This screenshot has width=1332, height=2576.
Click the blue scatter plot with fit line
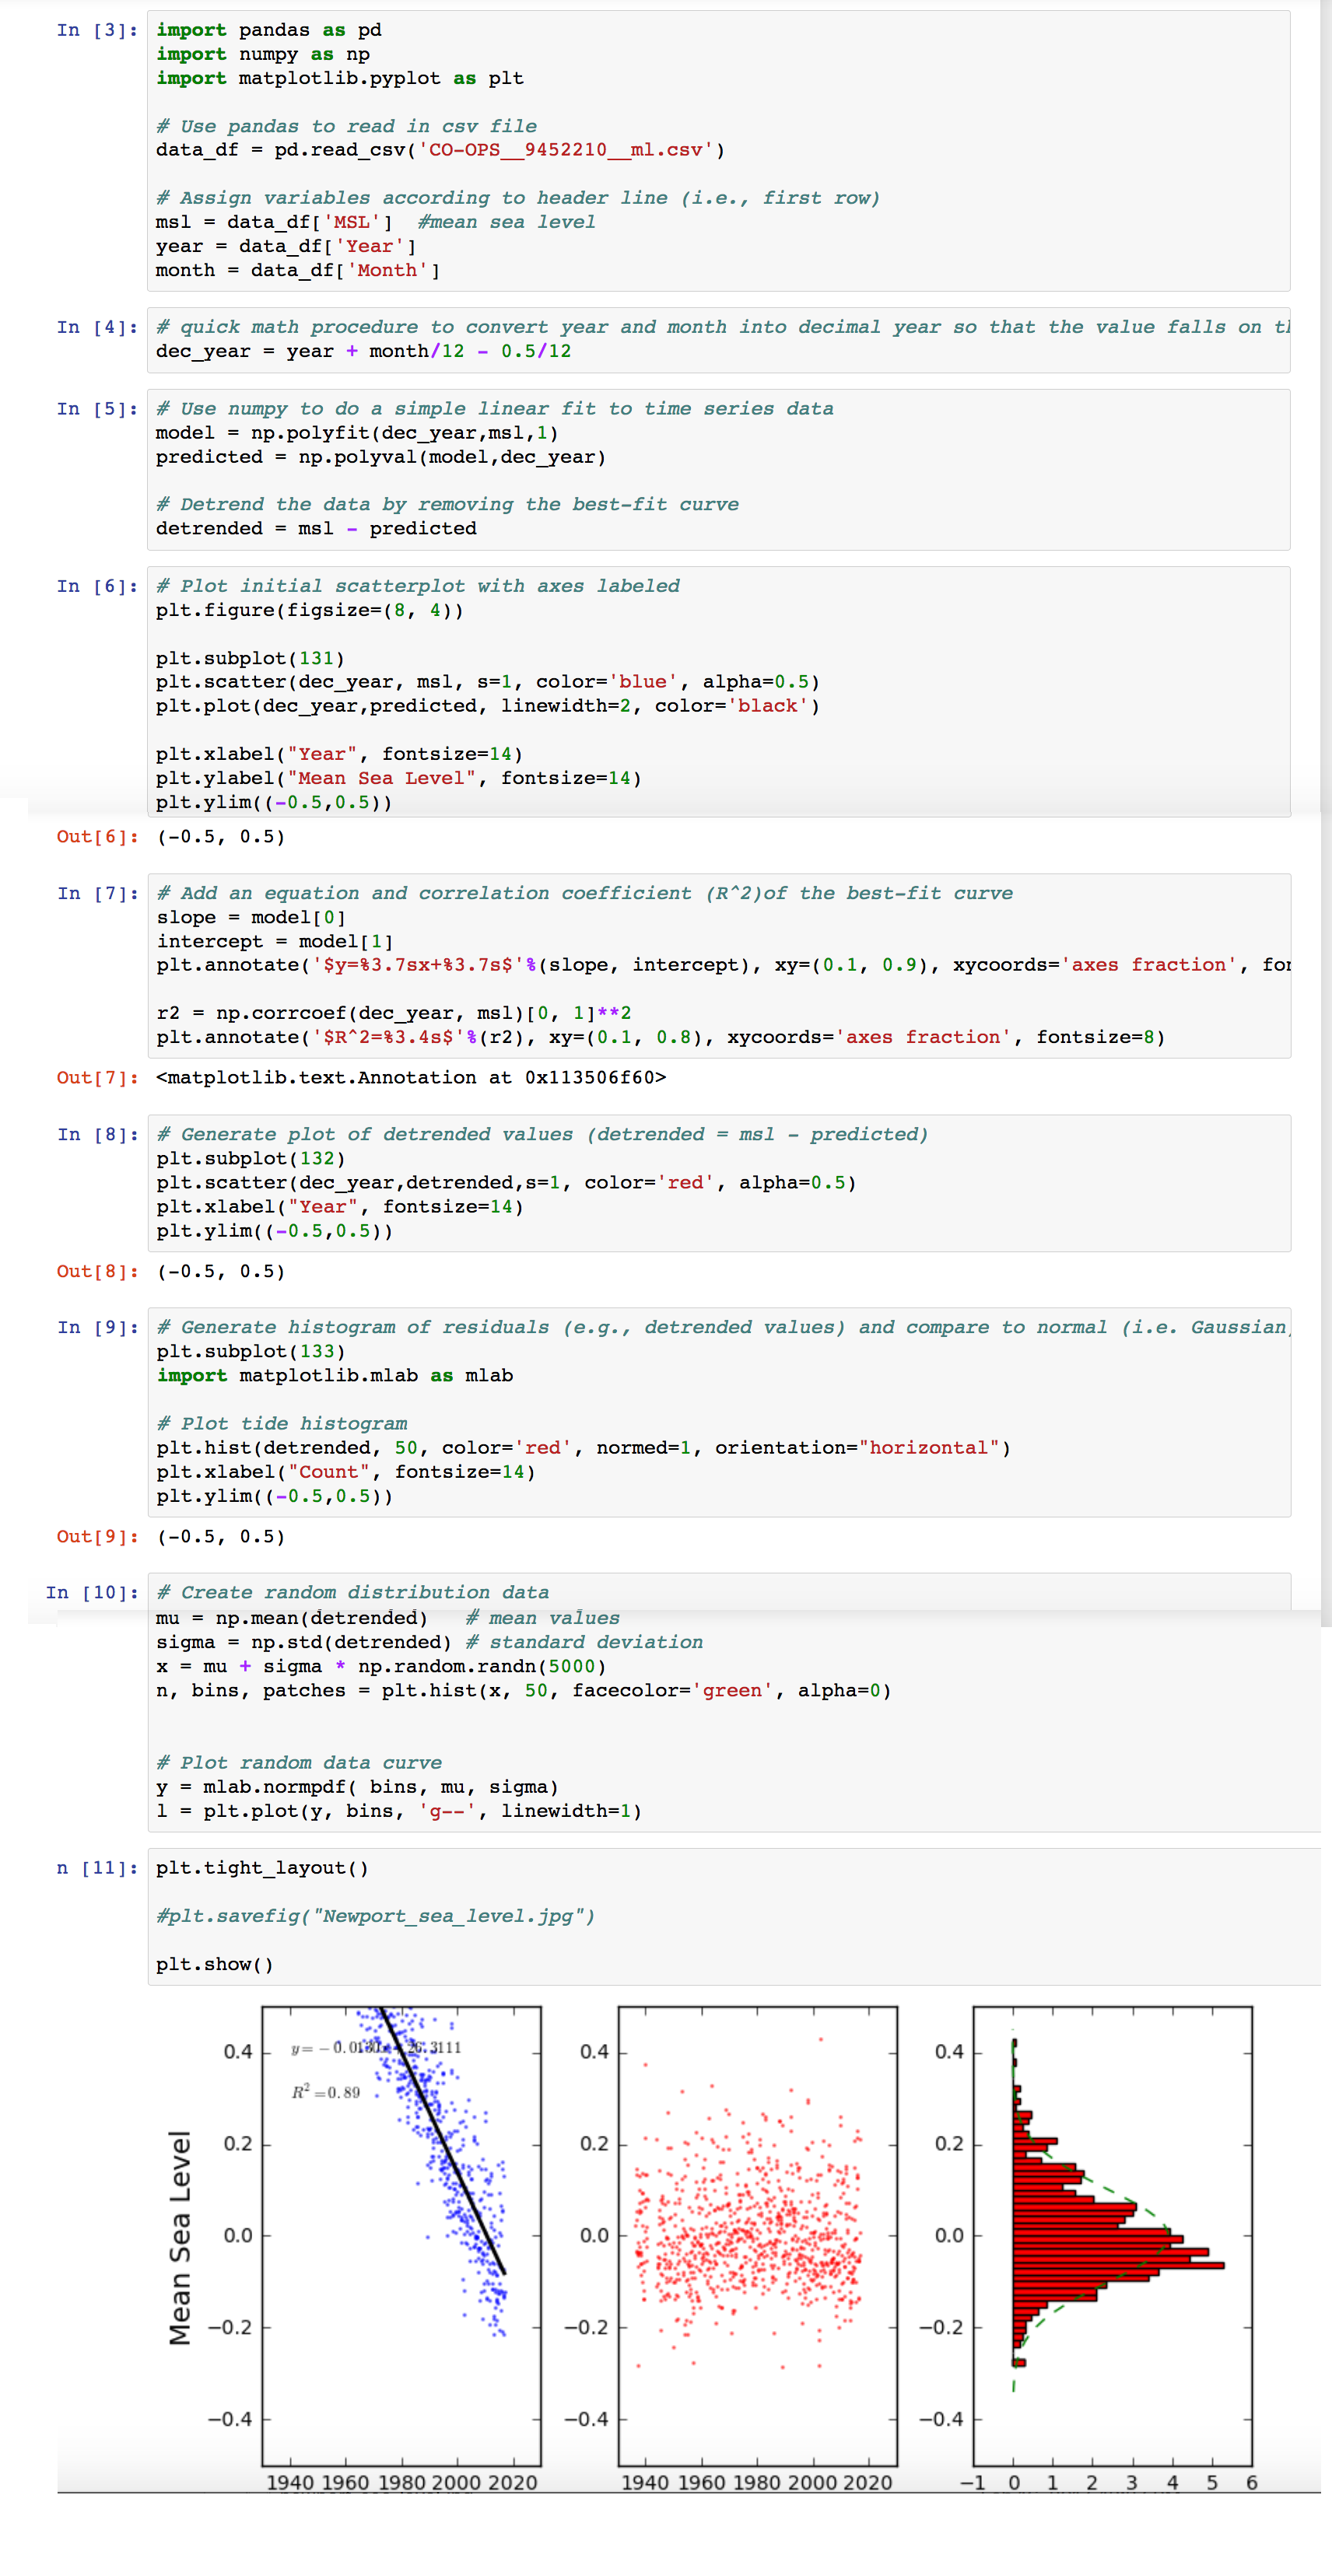(401, 2235)
